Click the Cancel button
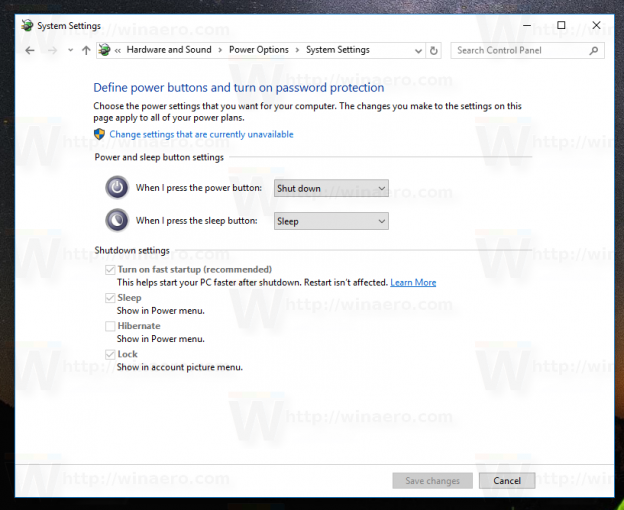 point(507,481)
